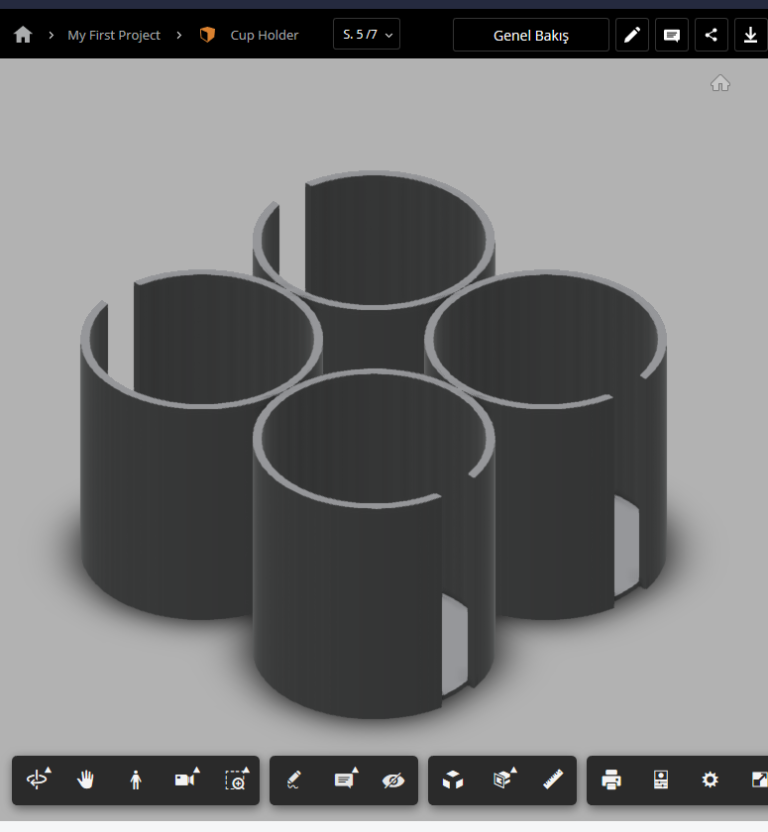768x832 pixels.
Task: Open explode model options
Action: click(503, 780)
